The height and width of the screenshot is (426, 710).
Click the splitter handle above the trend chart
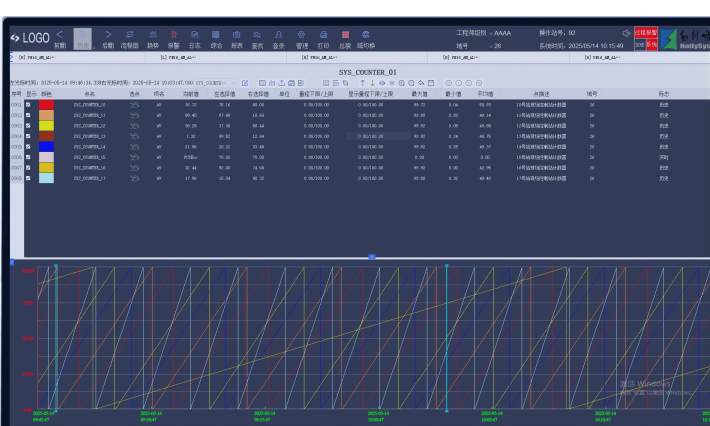pos(372,257)
